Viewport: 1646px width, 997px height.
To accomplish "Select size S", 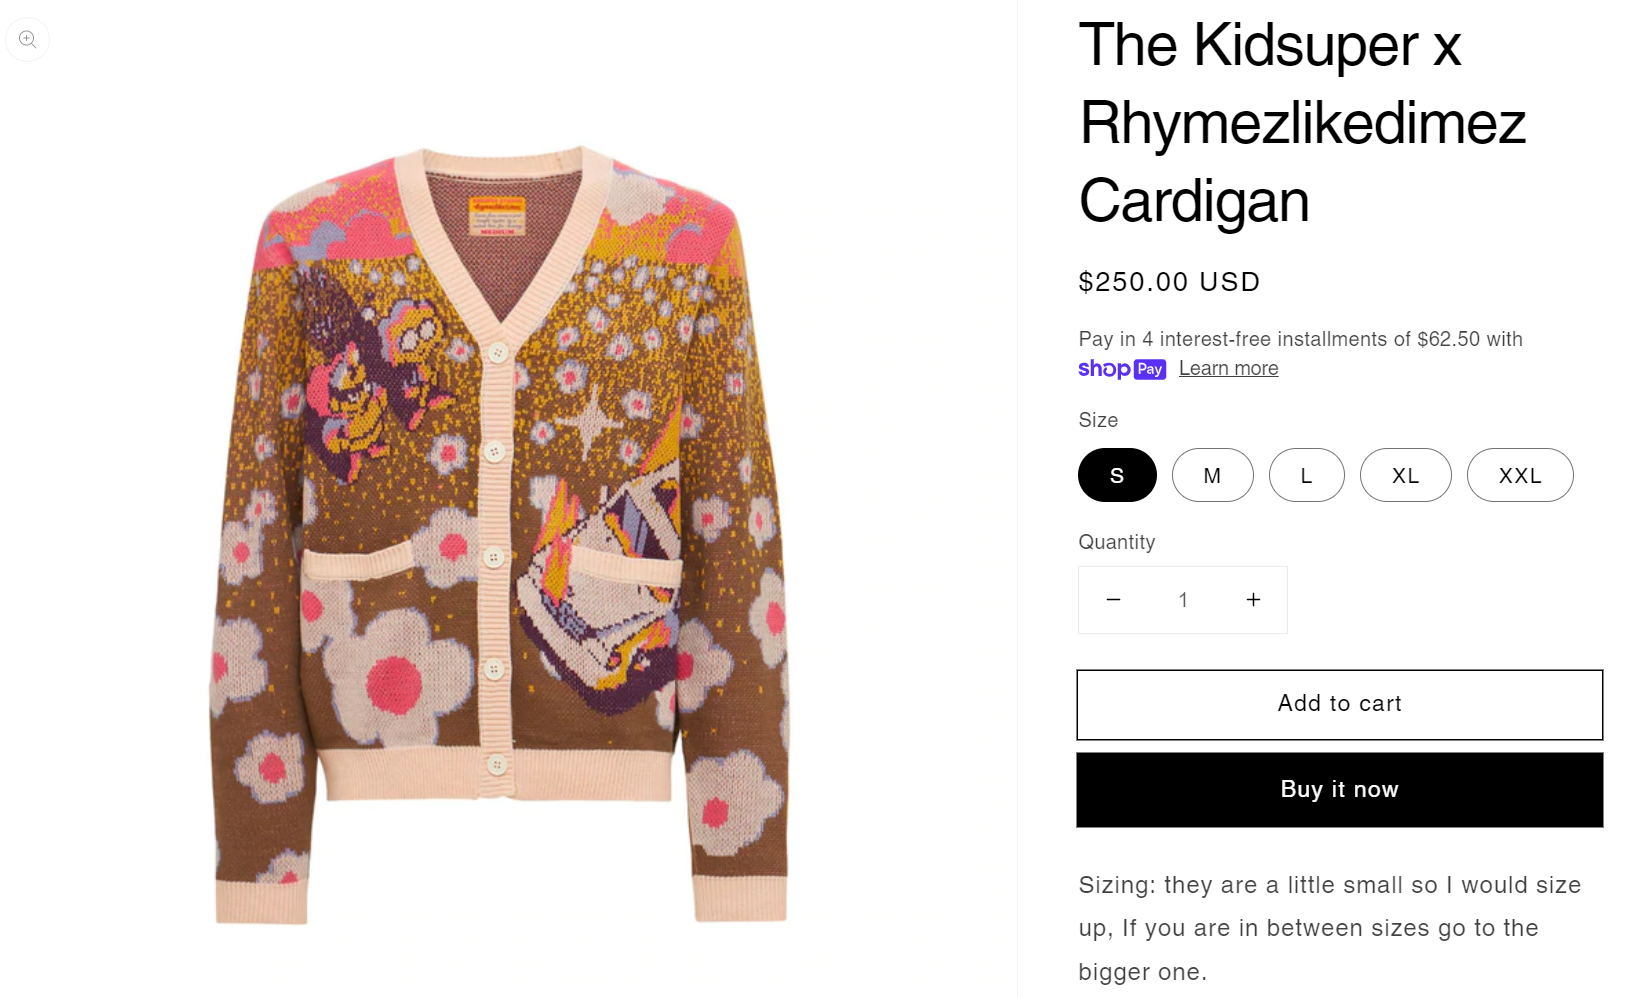I will click(x=1117, y=476).
